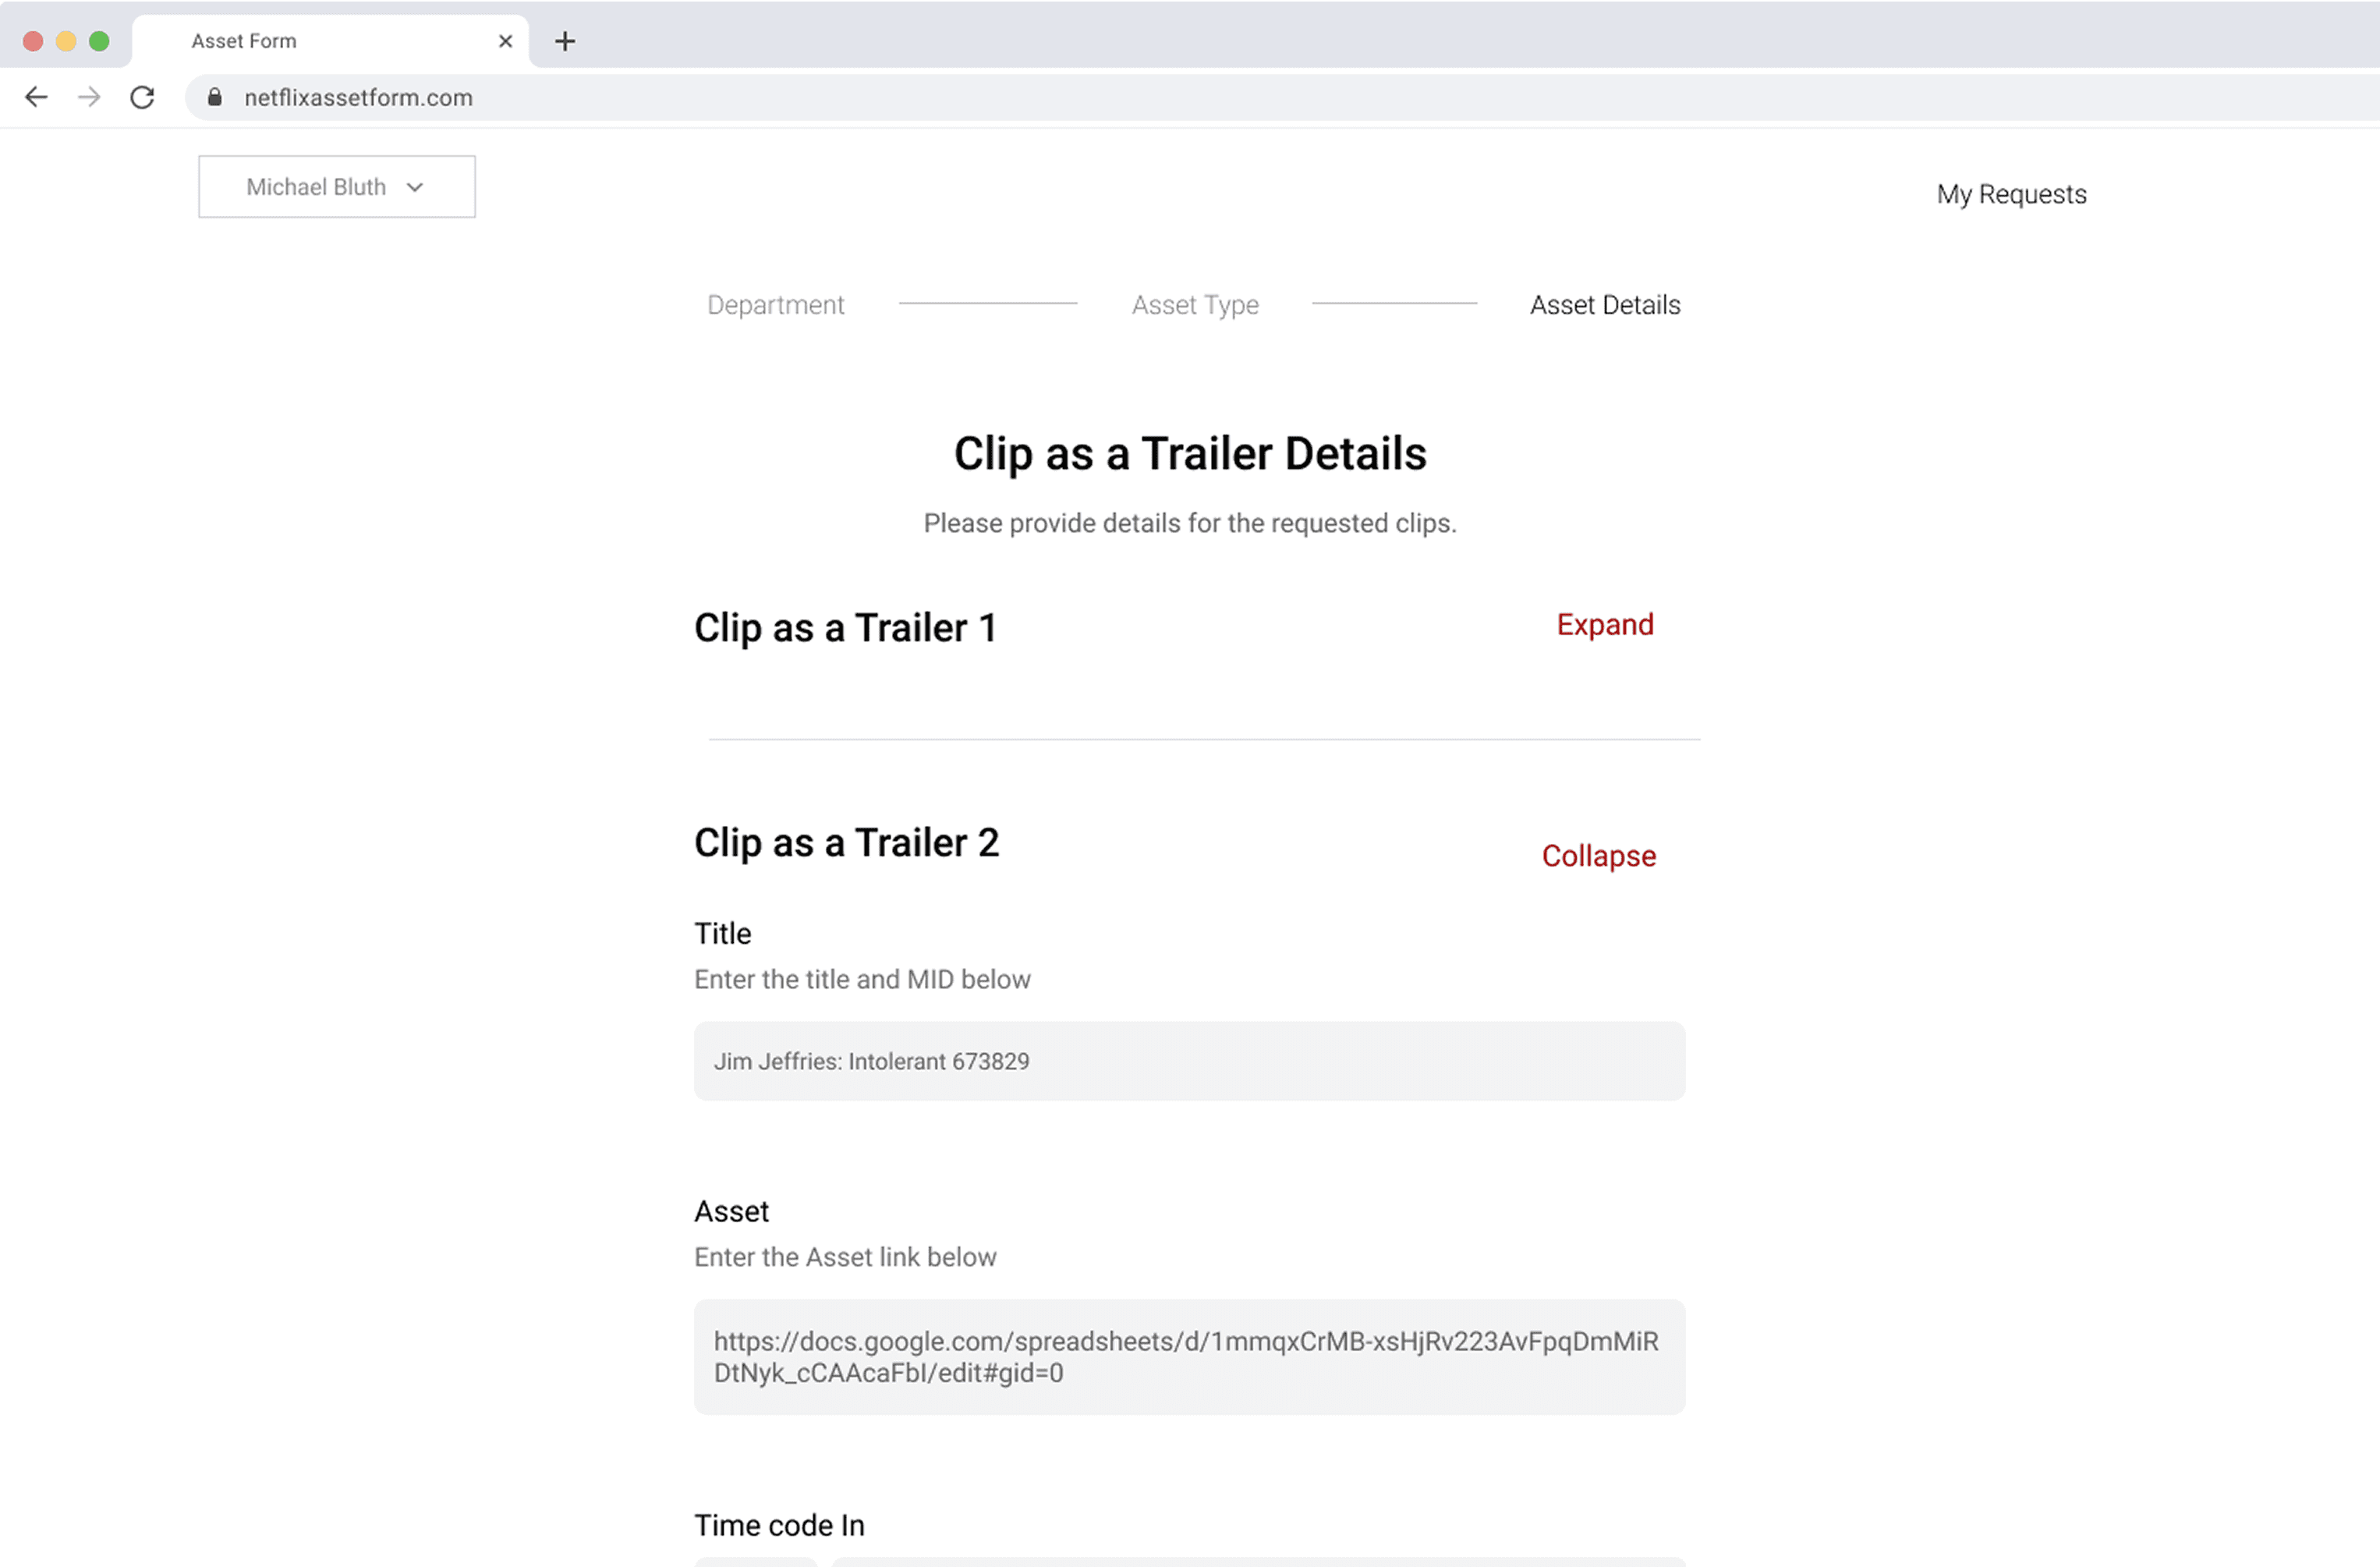Image resolution: width=2380 pixels, height=1567 pixels.
Task: Open a new tab with the plus icon
Action: pos(565,41)
